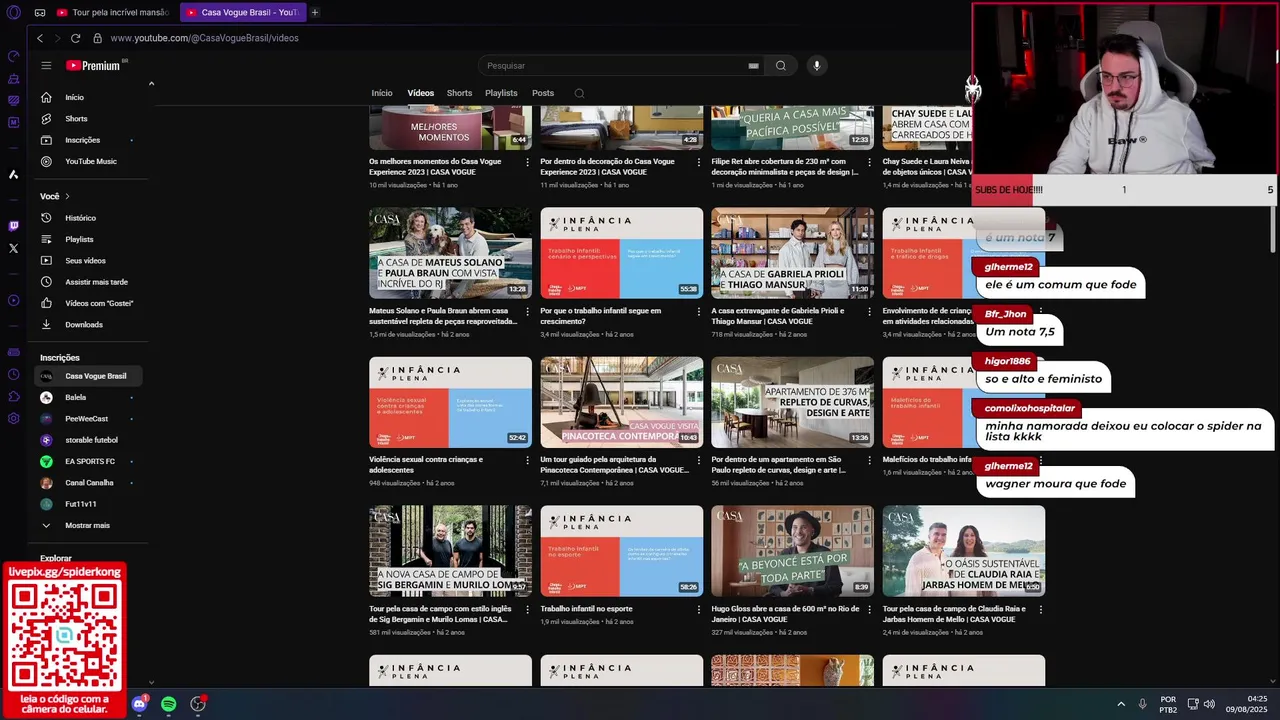Expand the Você section
The height and width of the screenshot is (720, 1280).
point(55,196)
